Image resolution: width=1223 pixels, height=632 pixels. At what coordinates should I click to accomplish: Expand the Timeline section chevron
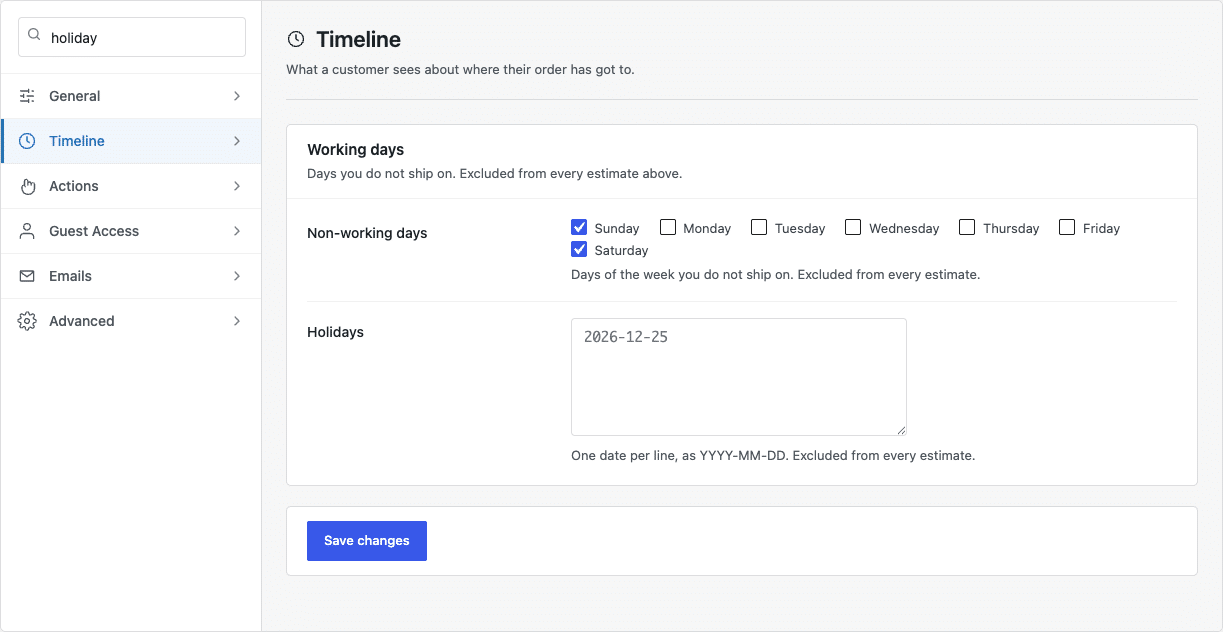click(x=237, y=141)
